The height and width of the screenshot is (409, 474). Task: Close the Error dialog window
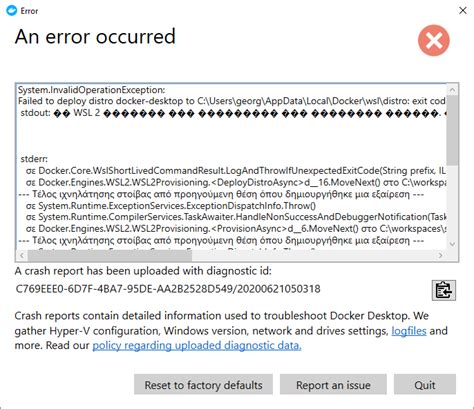463,11
